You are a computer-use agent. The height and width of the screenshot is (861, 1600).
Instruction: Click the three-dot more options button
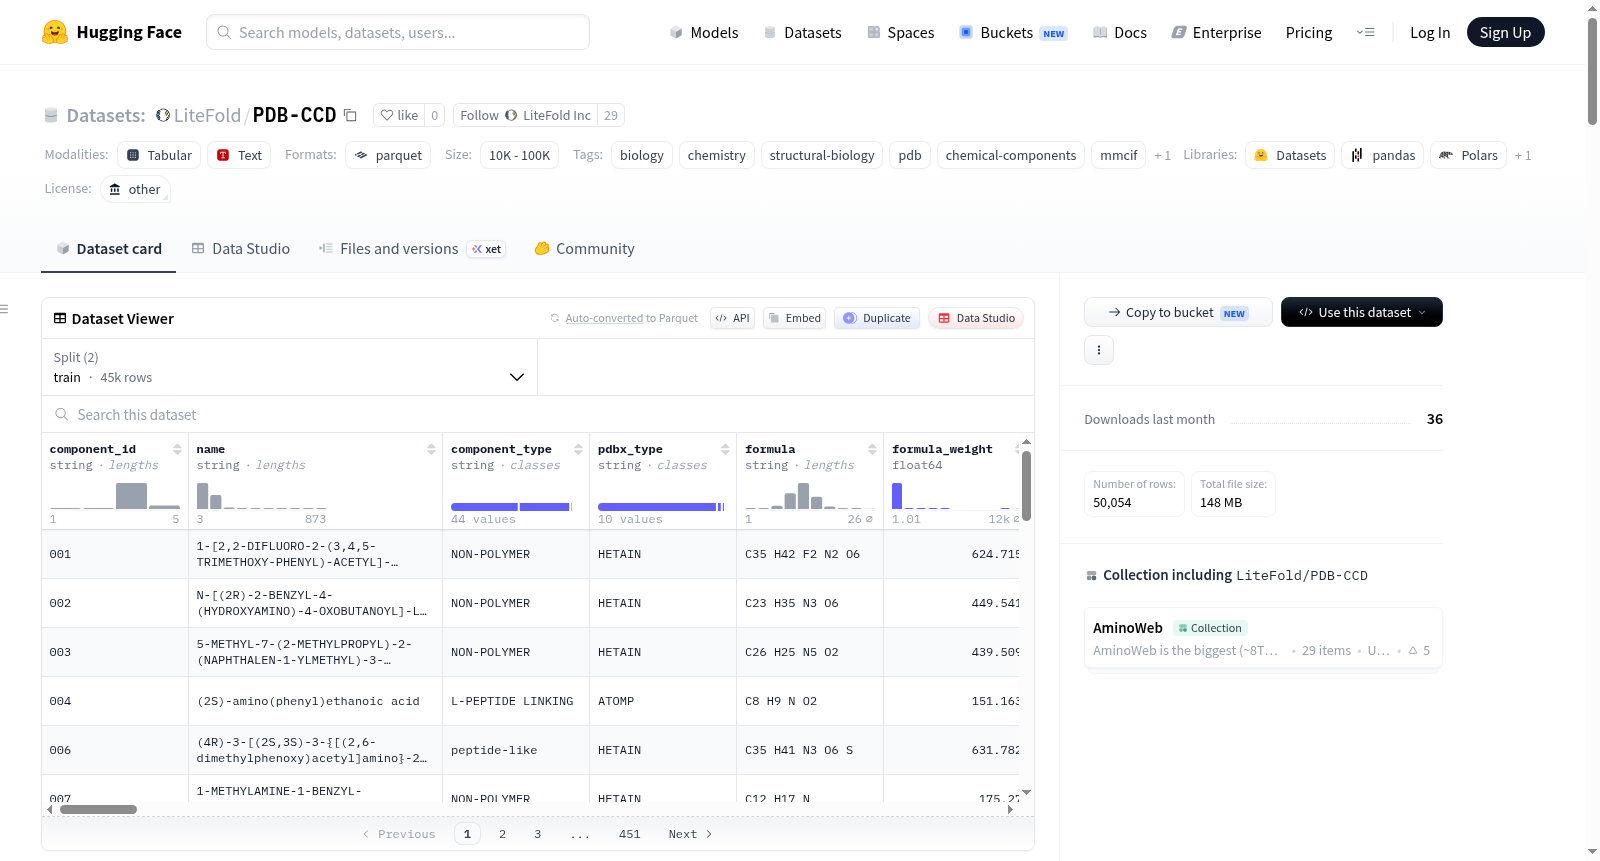1099,350
